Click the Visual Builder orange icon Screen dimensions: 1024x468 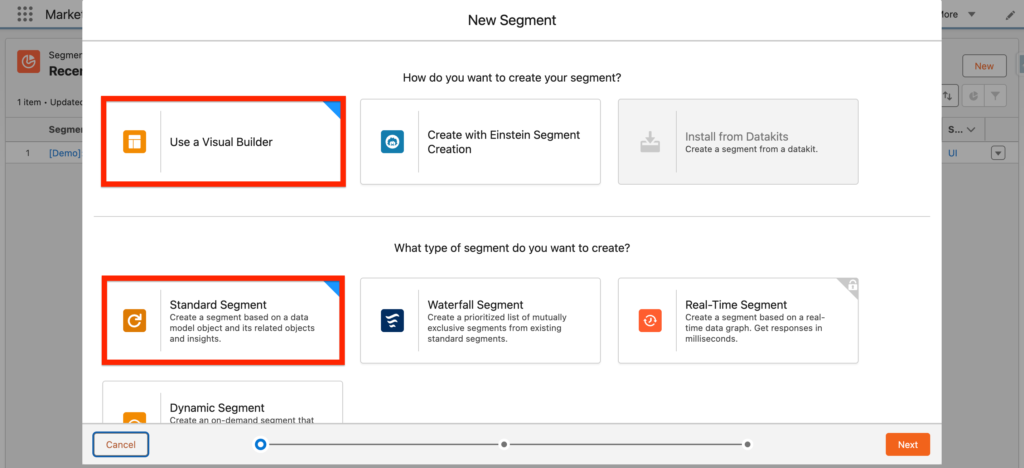[x=134, y=142]
